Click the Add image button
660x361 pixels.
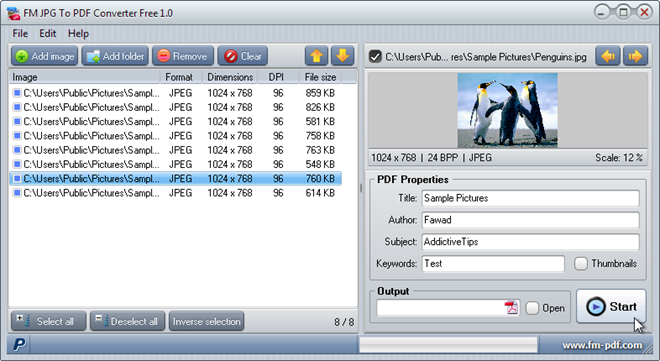pos(45,56)
